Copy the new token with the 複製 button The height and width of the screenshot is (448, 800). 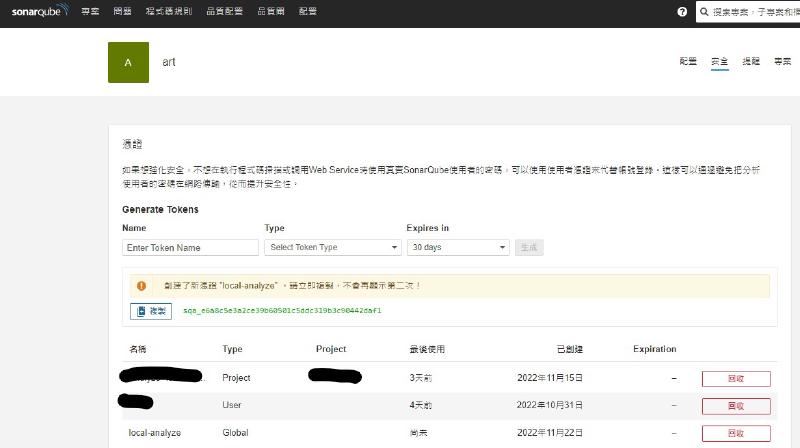pos(151,311)
